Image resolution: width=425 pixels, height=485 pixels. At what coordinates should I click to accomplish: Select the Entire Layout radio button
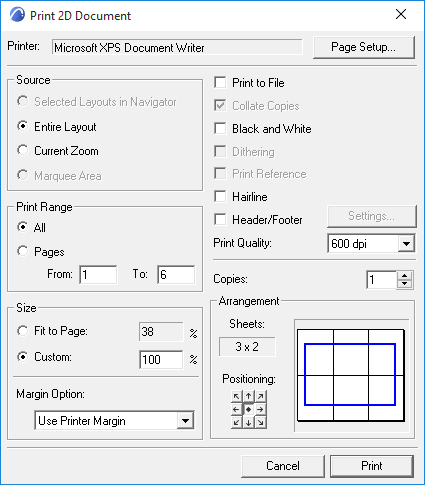click(23, 126)
